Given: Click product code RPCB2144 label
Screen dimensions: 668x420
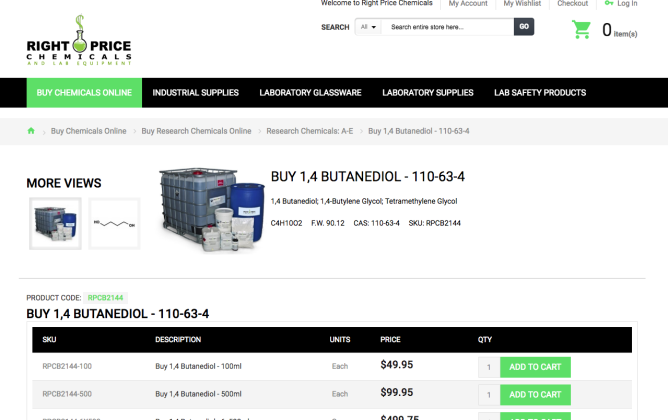Looking at the screenshot, I should [x=105, y=298].
